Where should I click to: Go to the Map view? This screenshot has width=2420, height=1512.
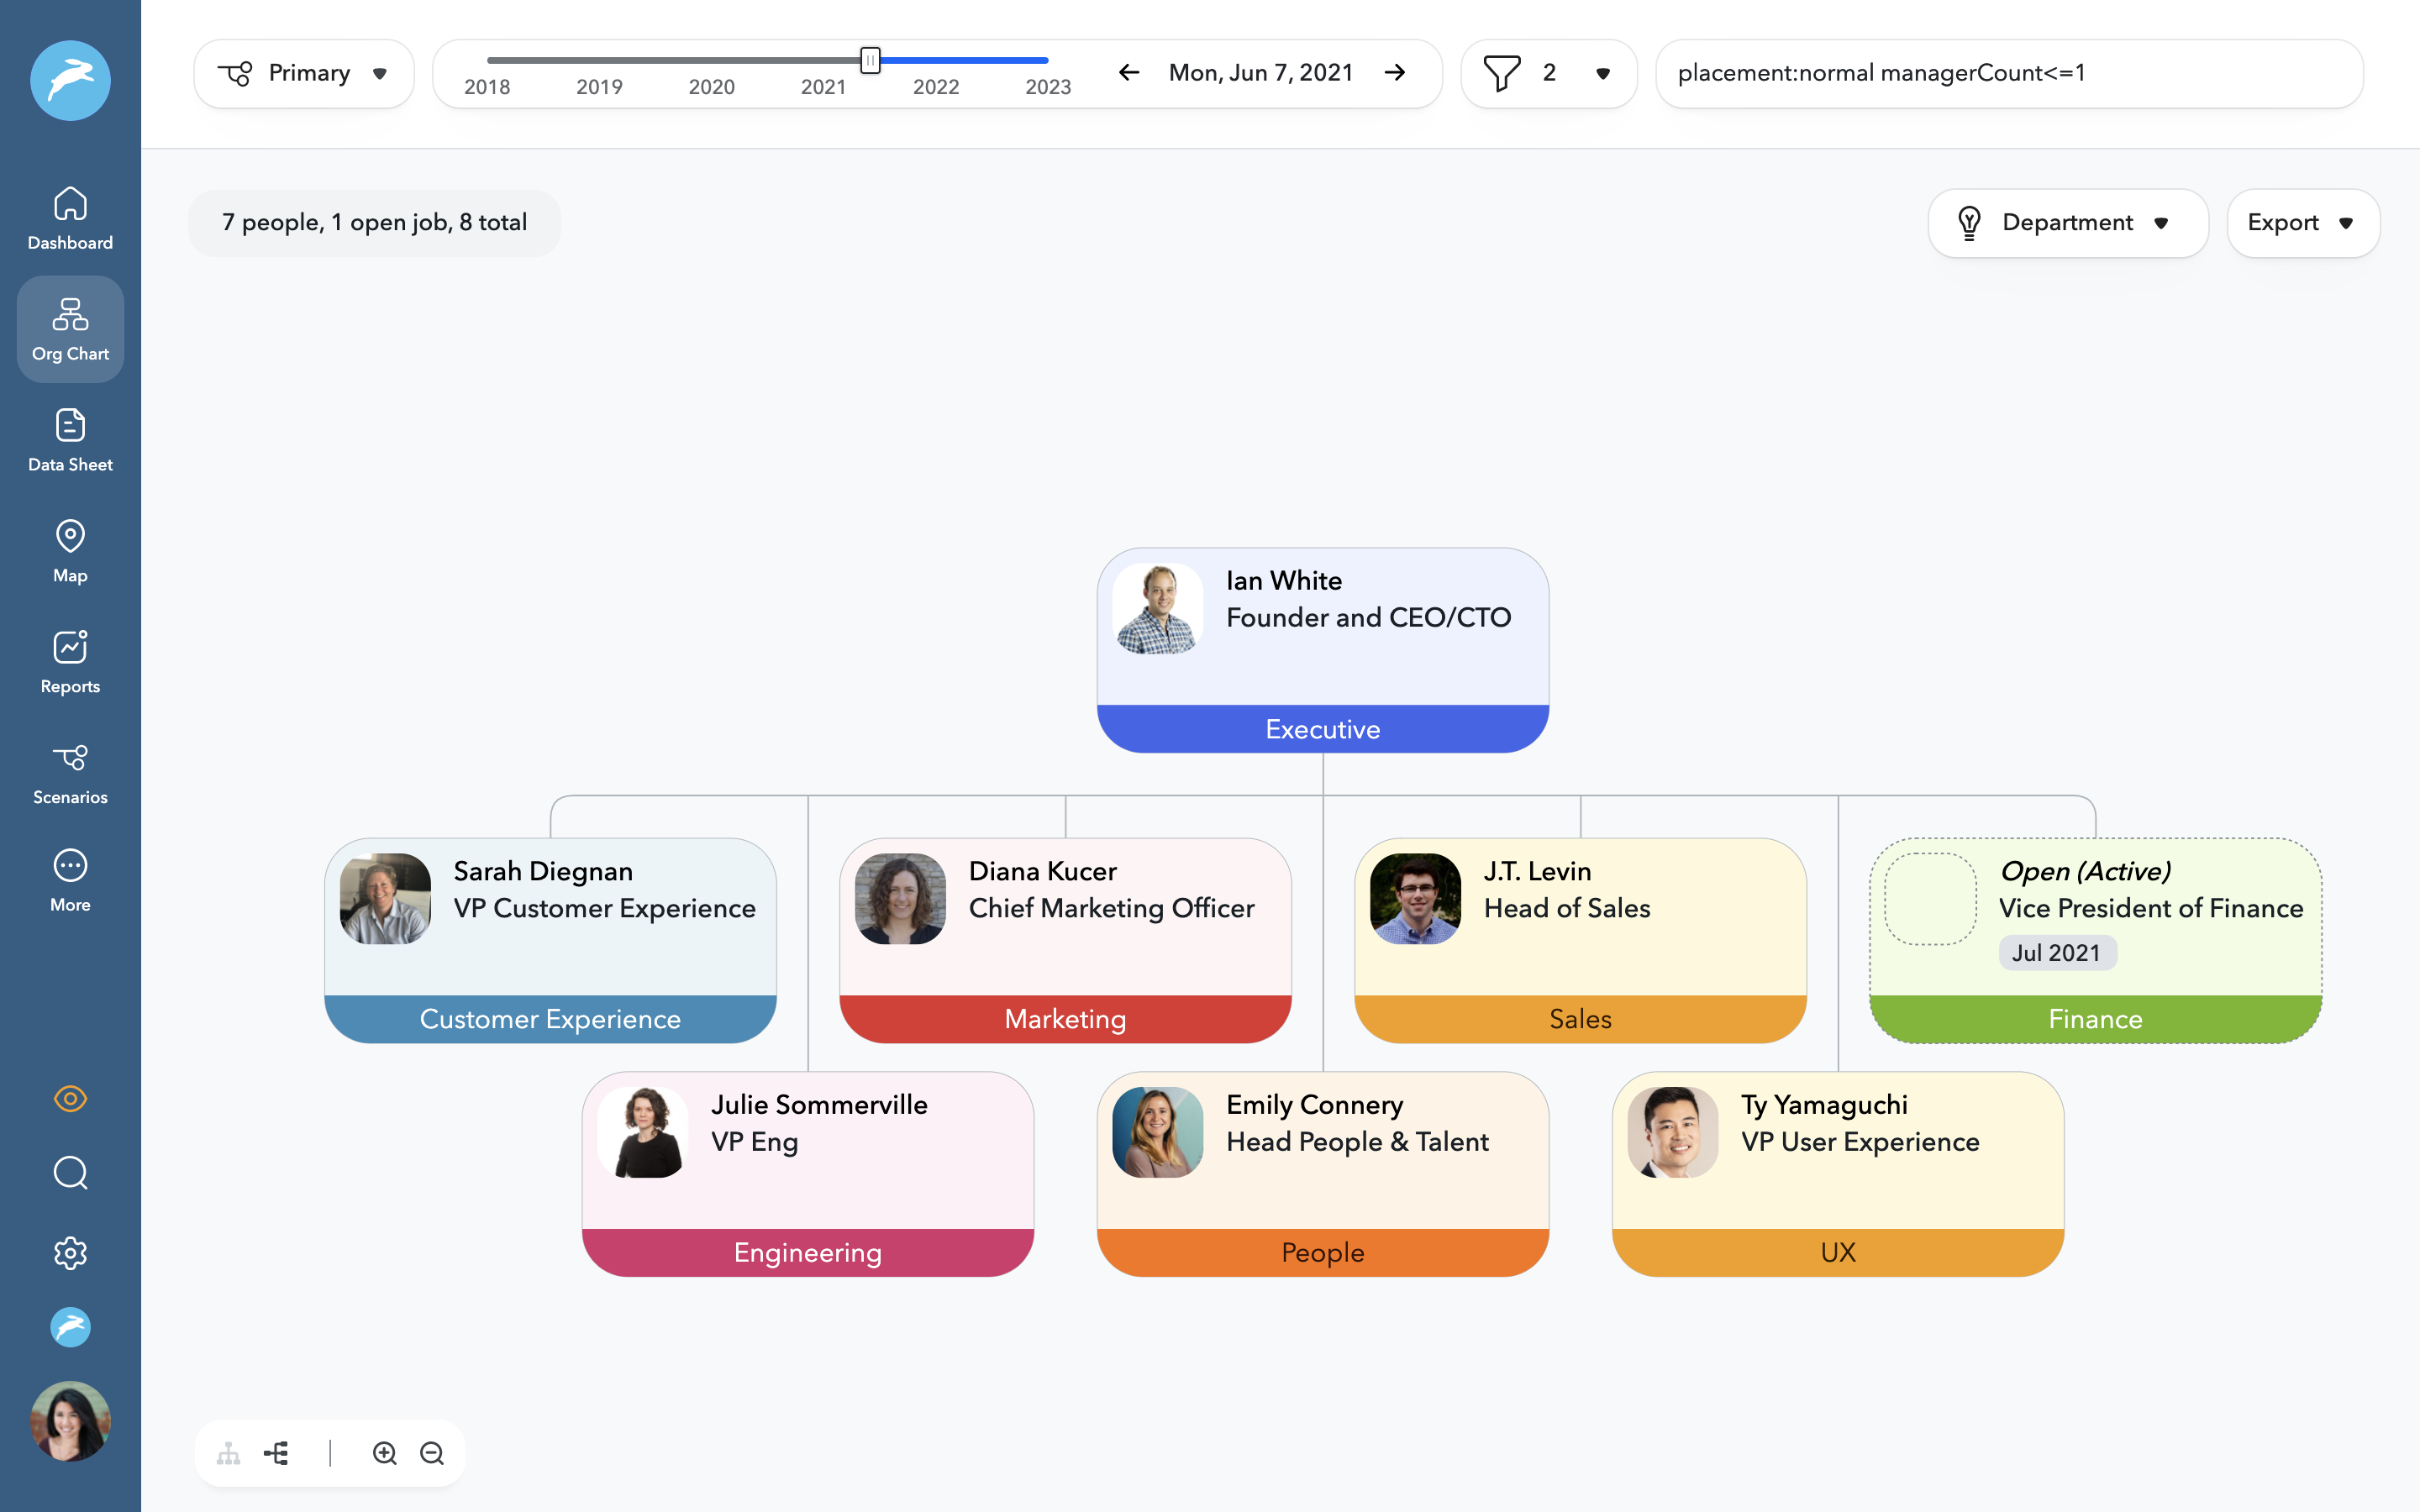[70, 551]
